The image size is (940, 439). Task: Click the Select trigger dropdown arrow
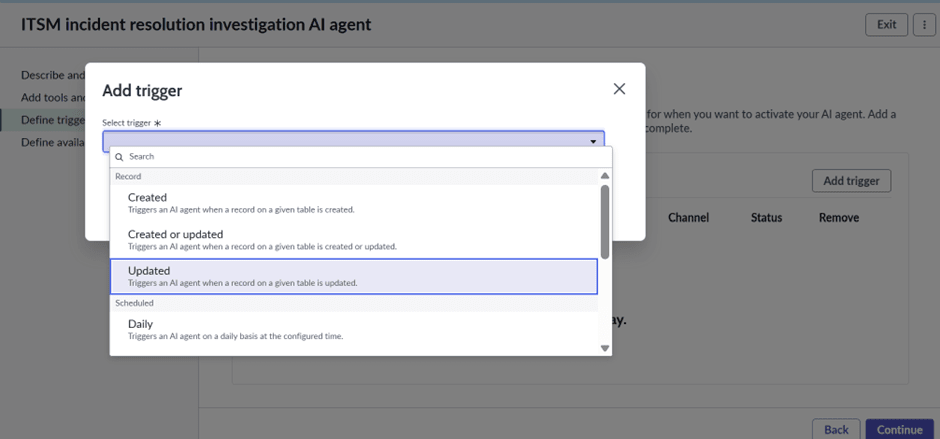593,142
